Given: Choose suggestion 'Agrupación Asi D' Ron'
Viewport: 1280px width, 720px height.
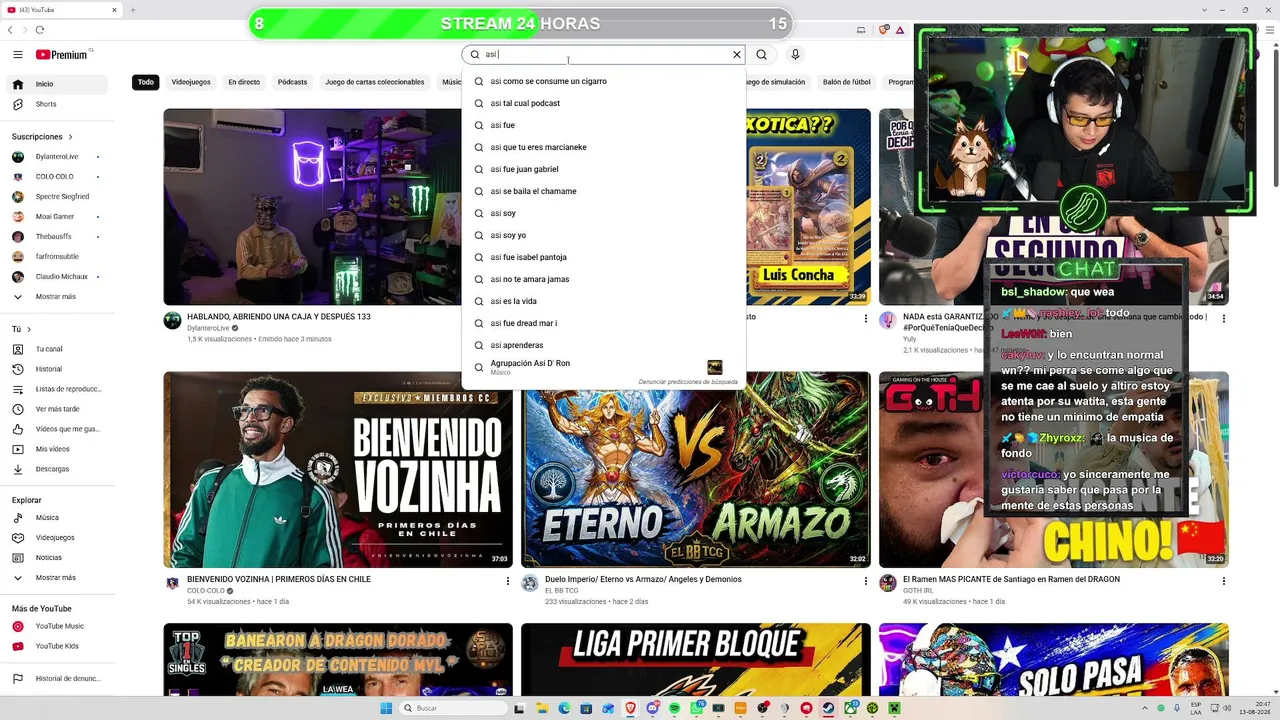Looking at the screenshot, I should (x=604, y=367).
